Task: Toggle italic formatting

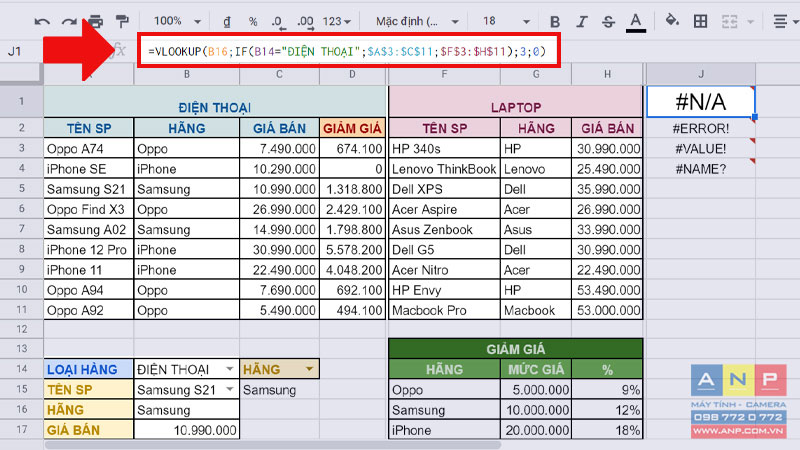Action: click(581, 21)
